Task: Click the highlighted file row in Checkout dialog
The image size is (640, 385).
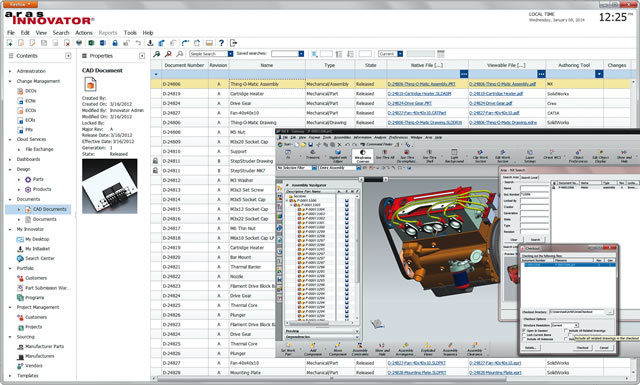Action: 569,265
